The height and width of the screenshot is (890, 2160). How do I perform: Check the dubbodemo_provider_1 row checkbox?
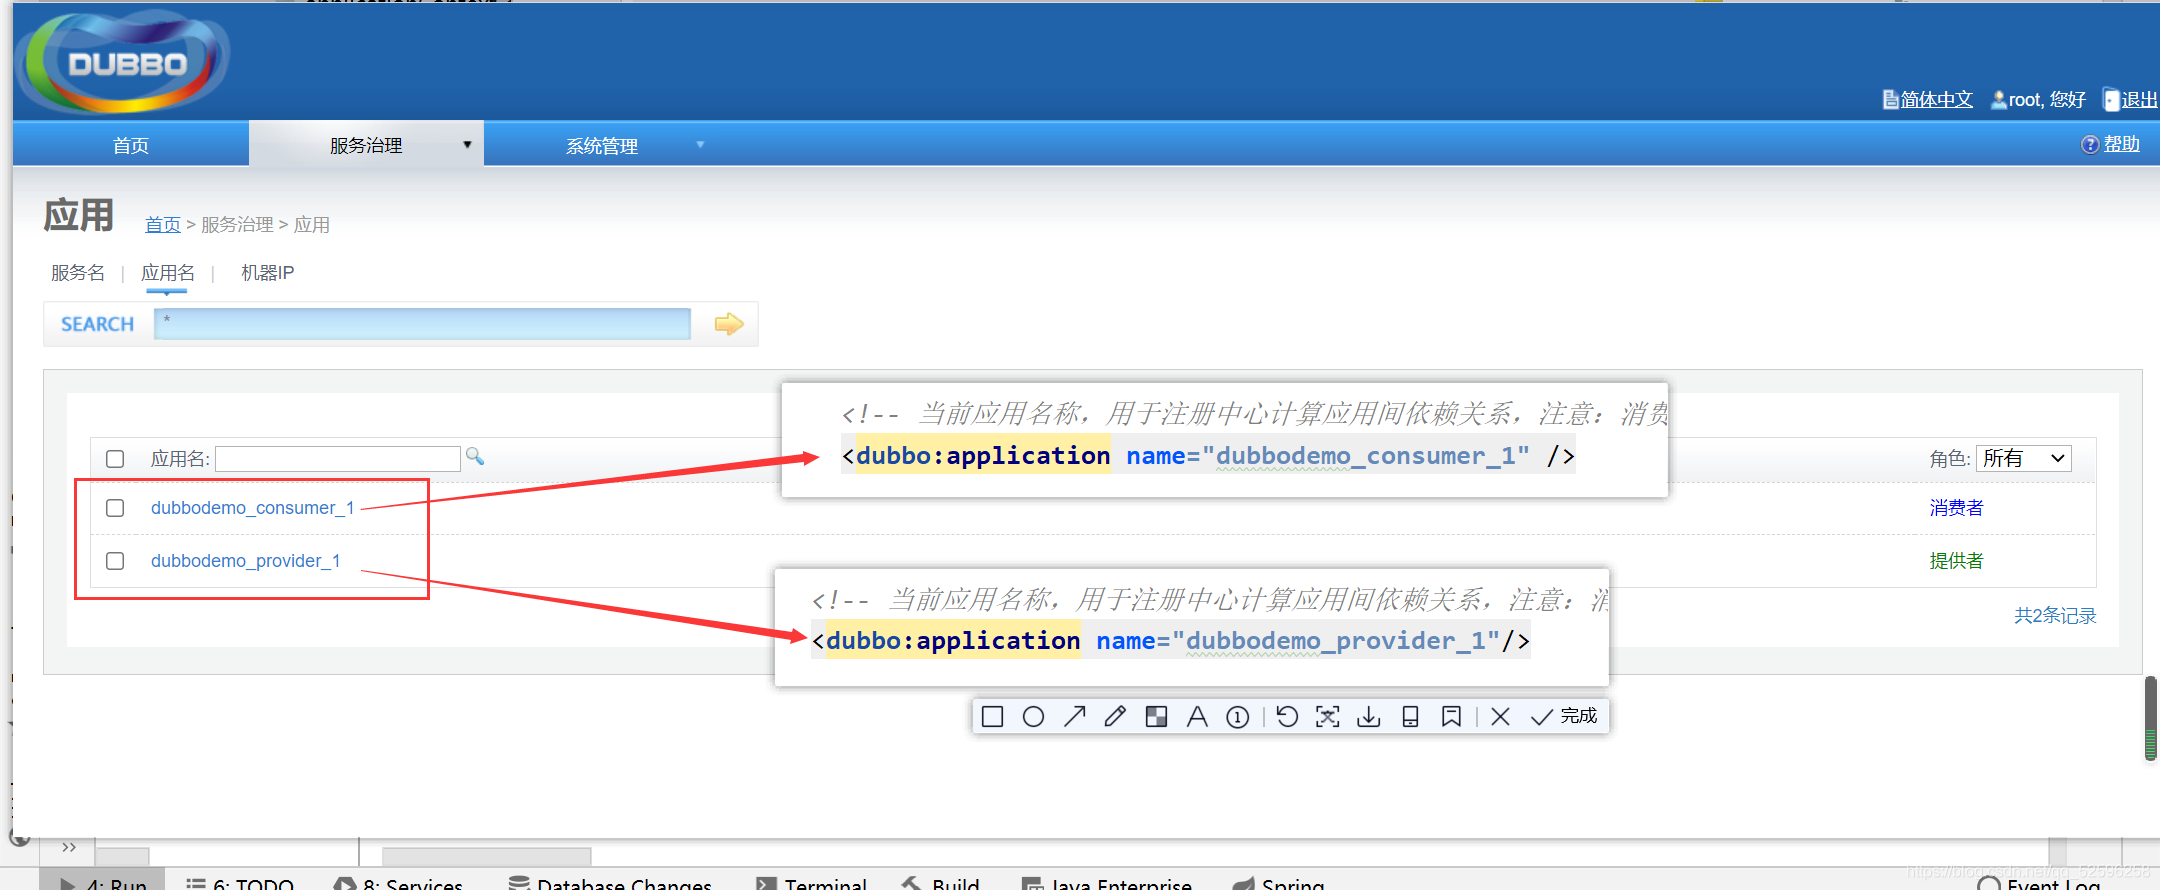(115, 561)
